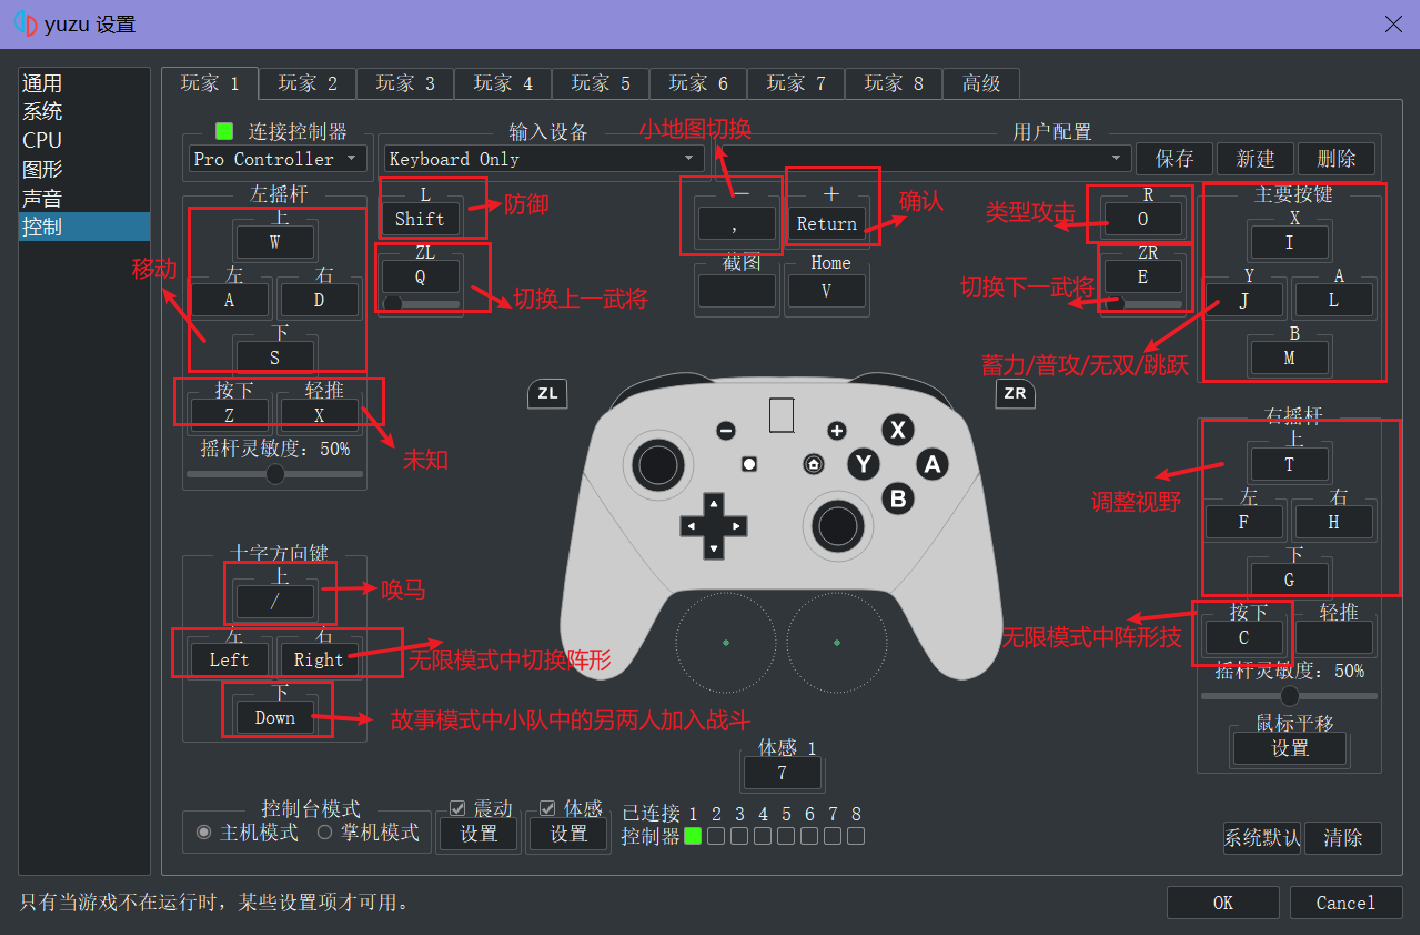
Task: Select 掌机模式 handheld mode radio button
Action: pos(325,832)
